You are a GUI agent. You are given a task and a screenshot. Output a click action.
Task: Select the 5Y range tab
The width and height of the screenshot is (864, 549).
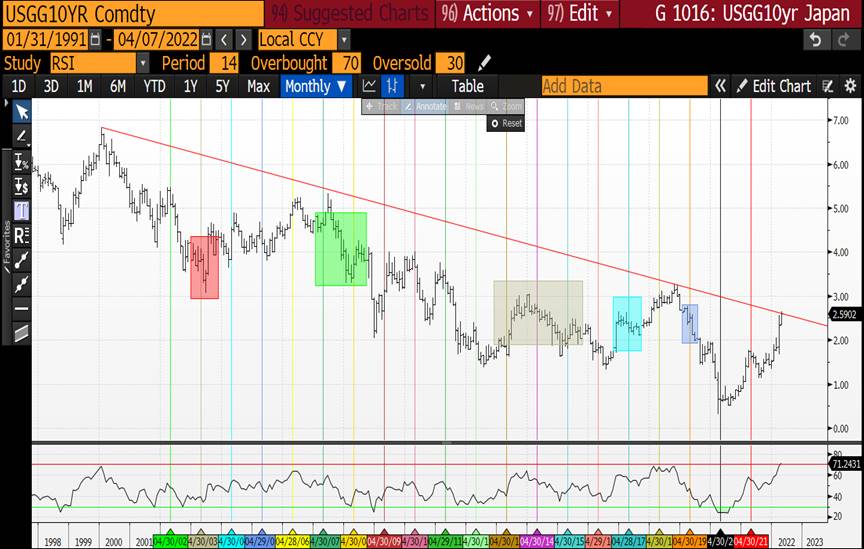[x=223, y=86]
